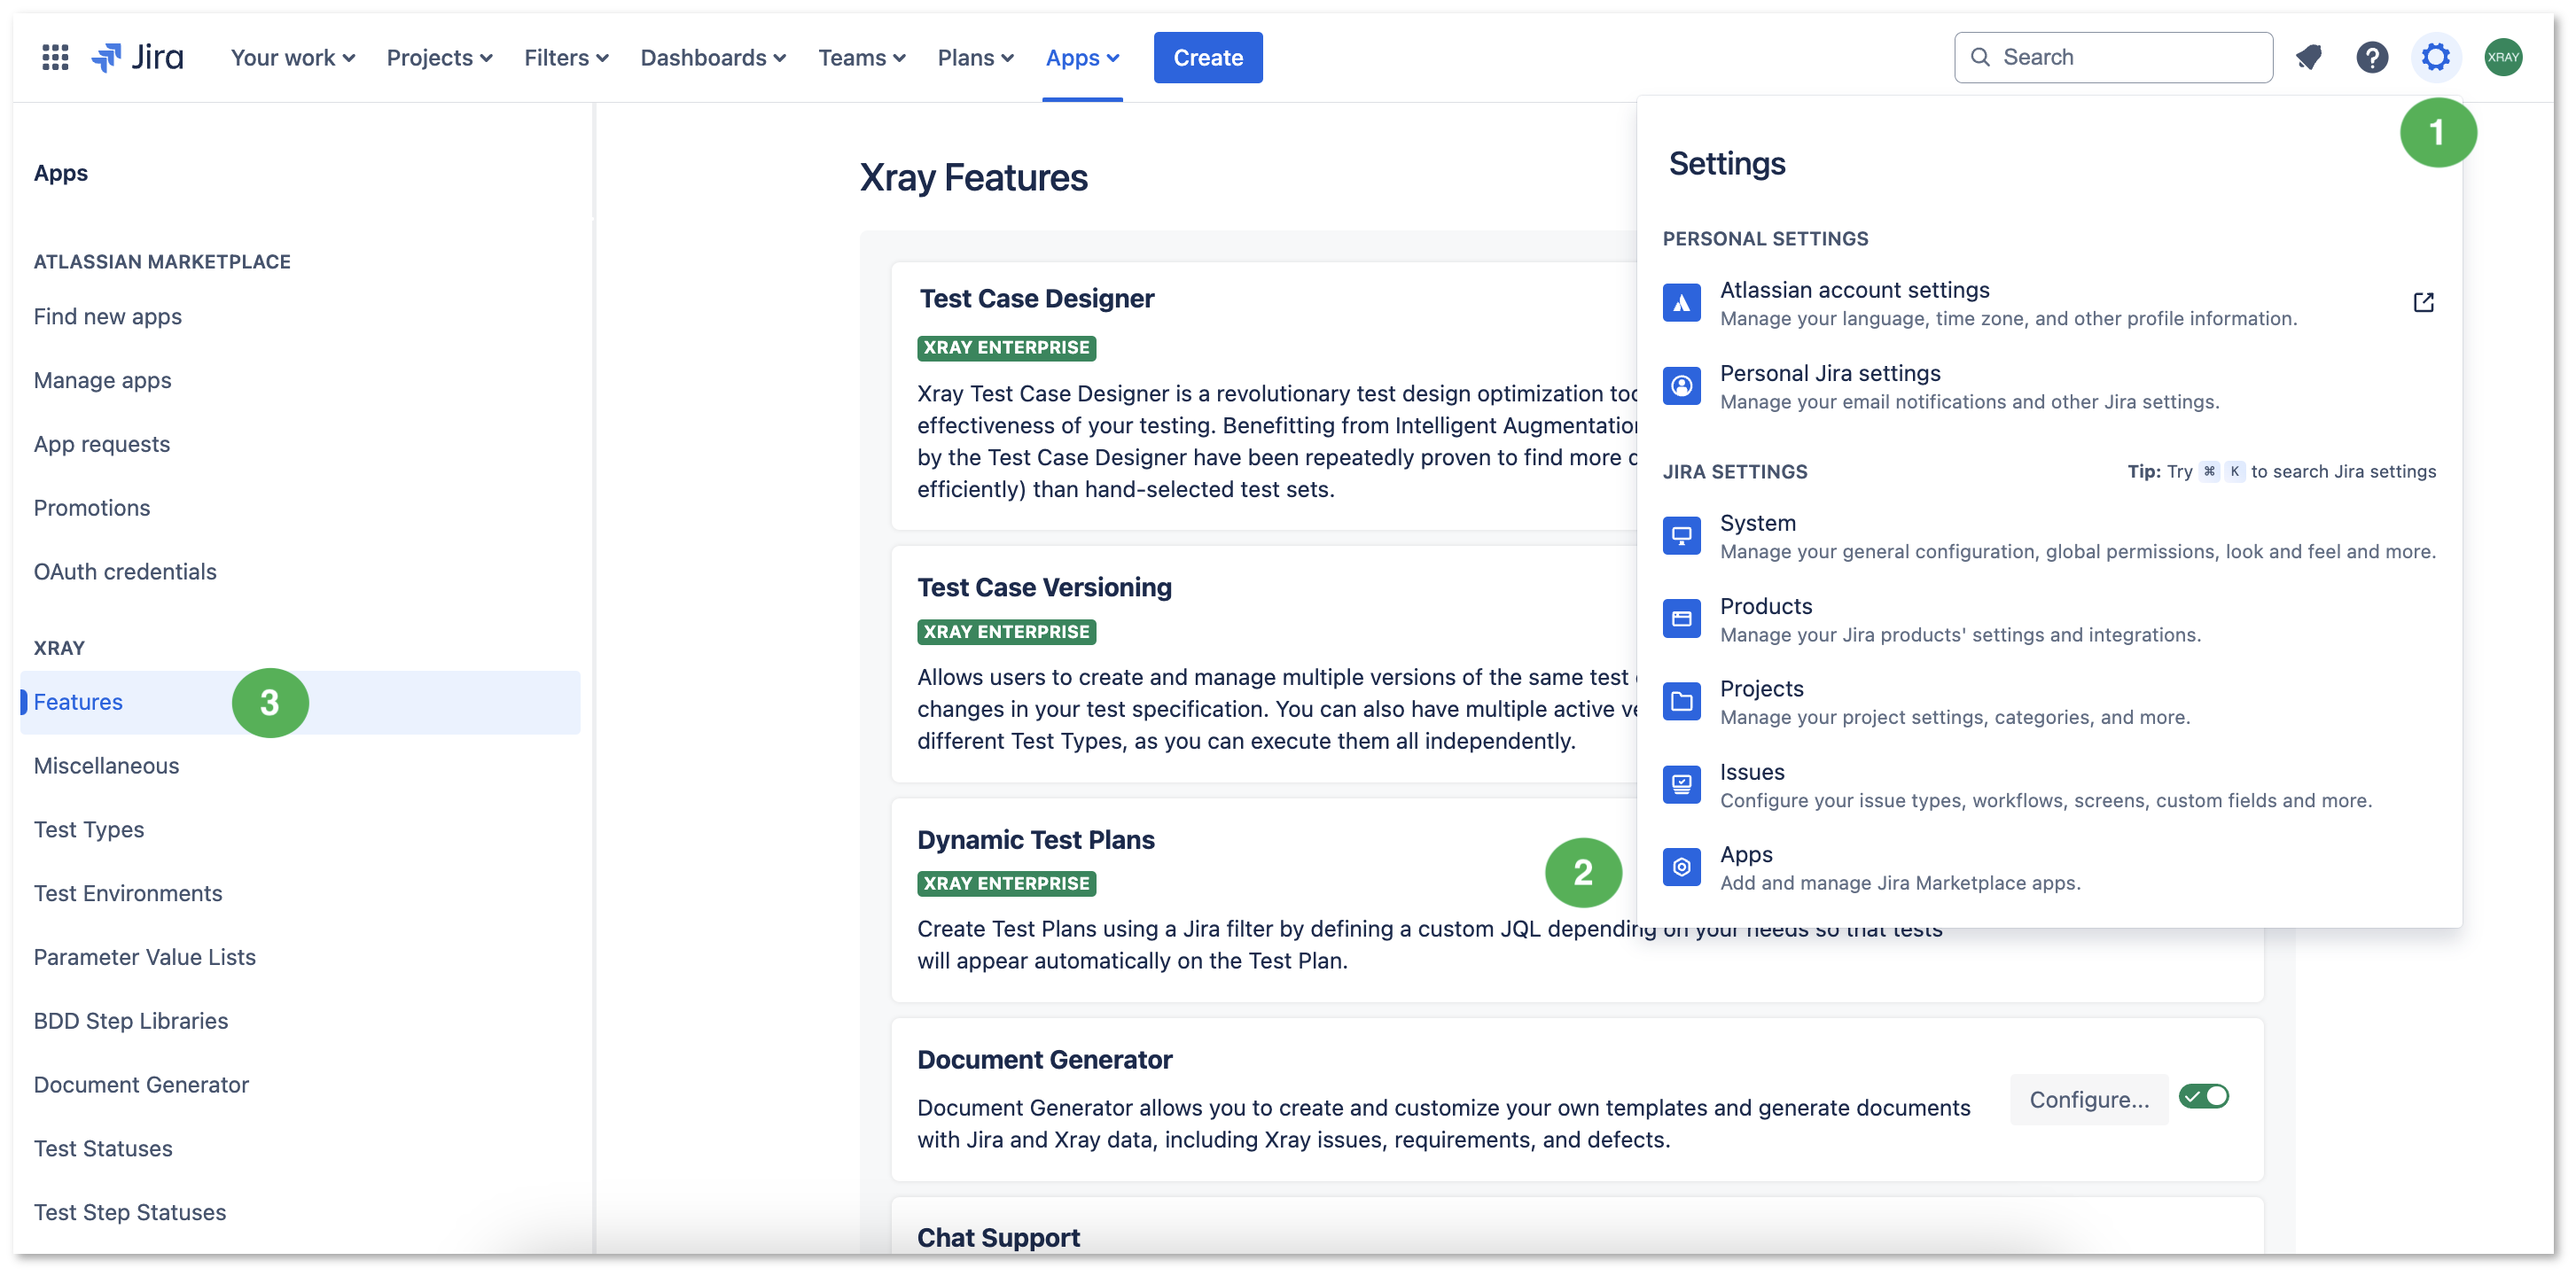
Task: Expand the Projects dropdown in top nav
Action: pyautogui.click(x=439, y=58)
